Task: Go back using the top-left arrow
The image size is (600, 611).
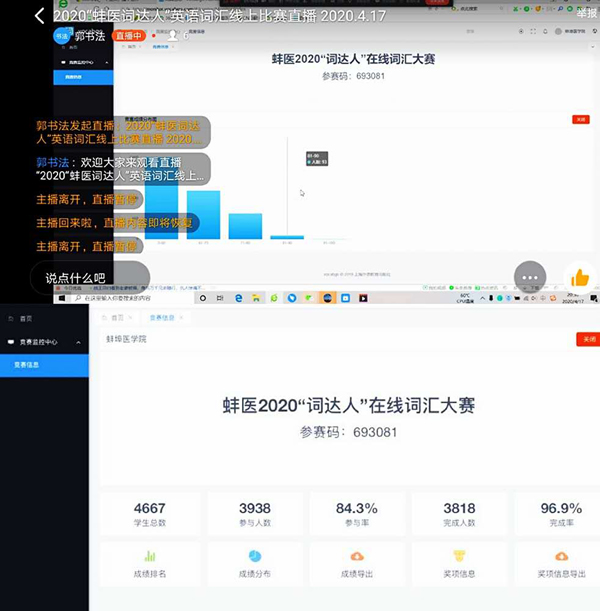Action: pyautogui.click(x=39, y=16)
